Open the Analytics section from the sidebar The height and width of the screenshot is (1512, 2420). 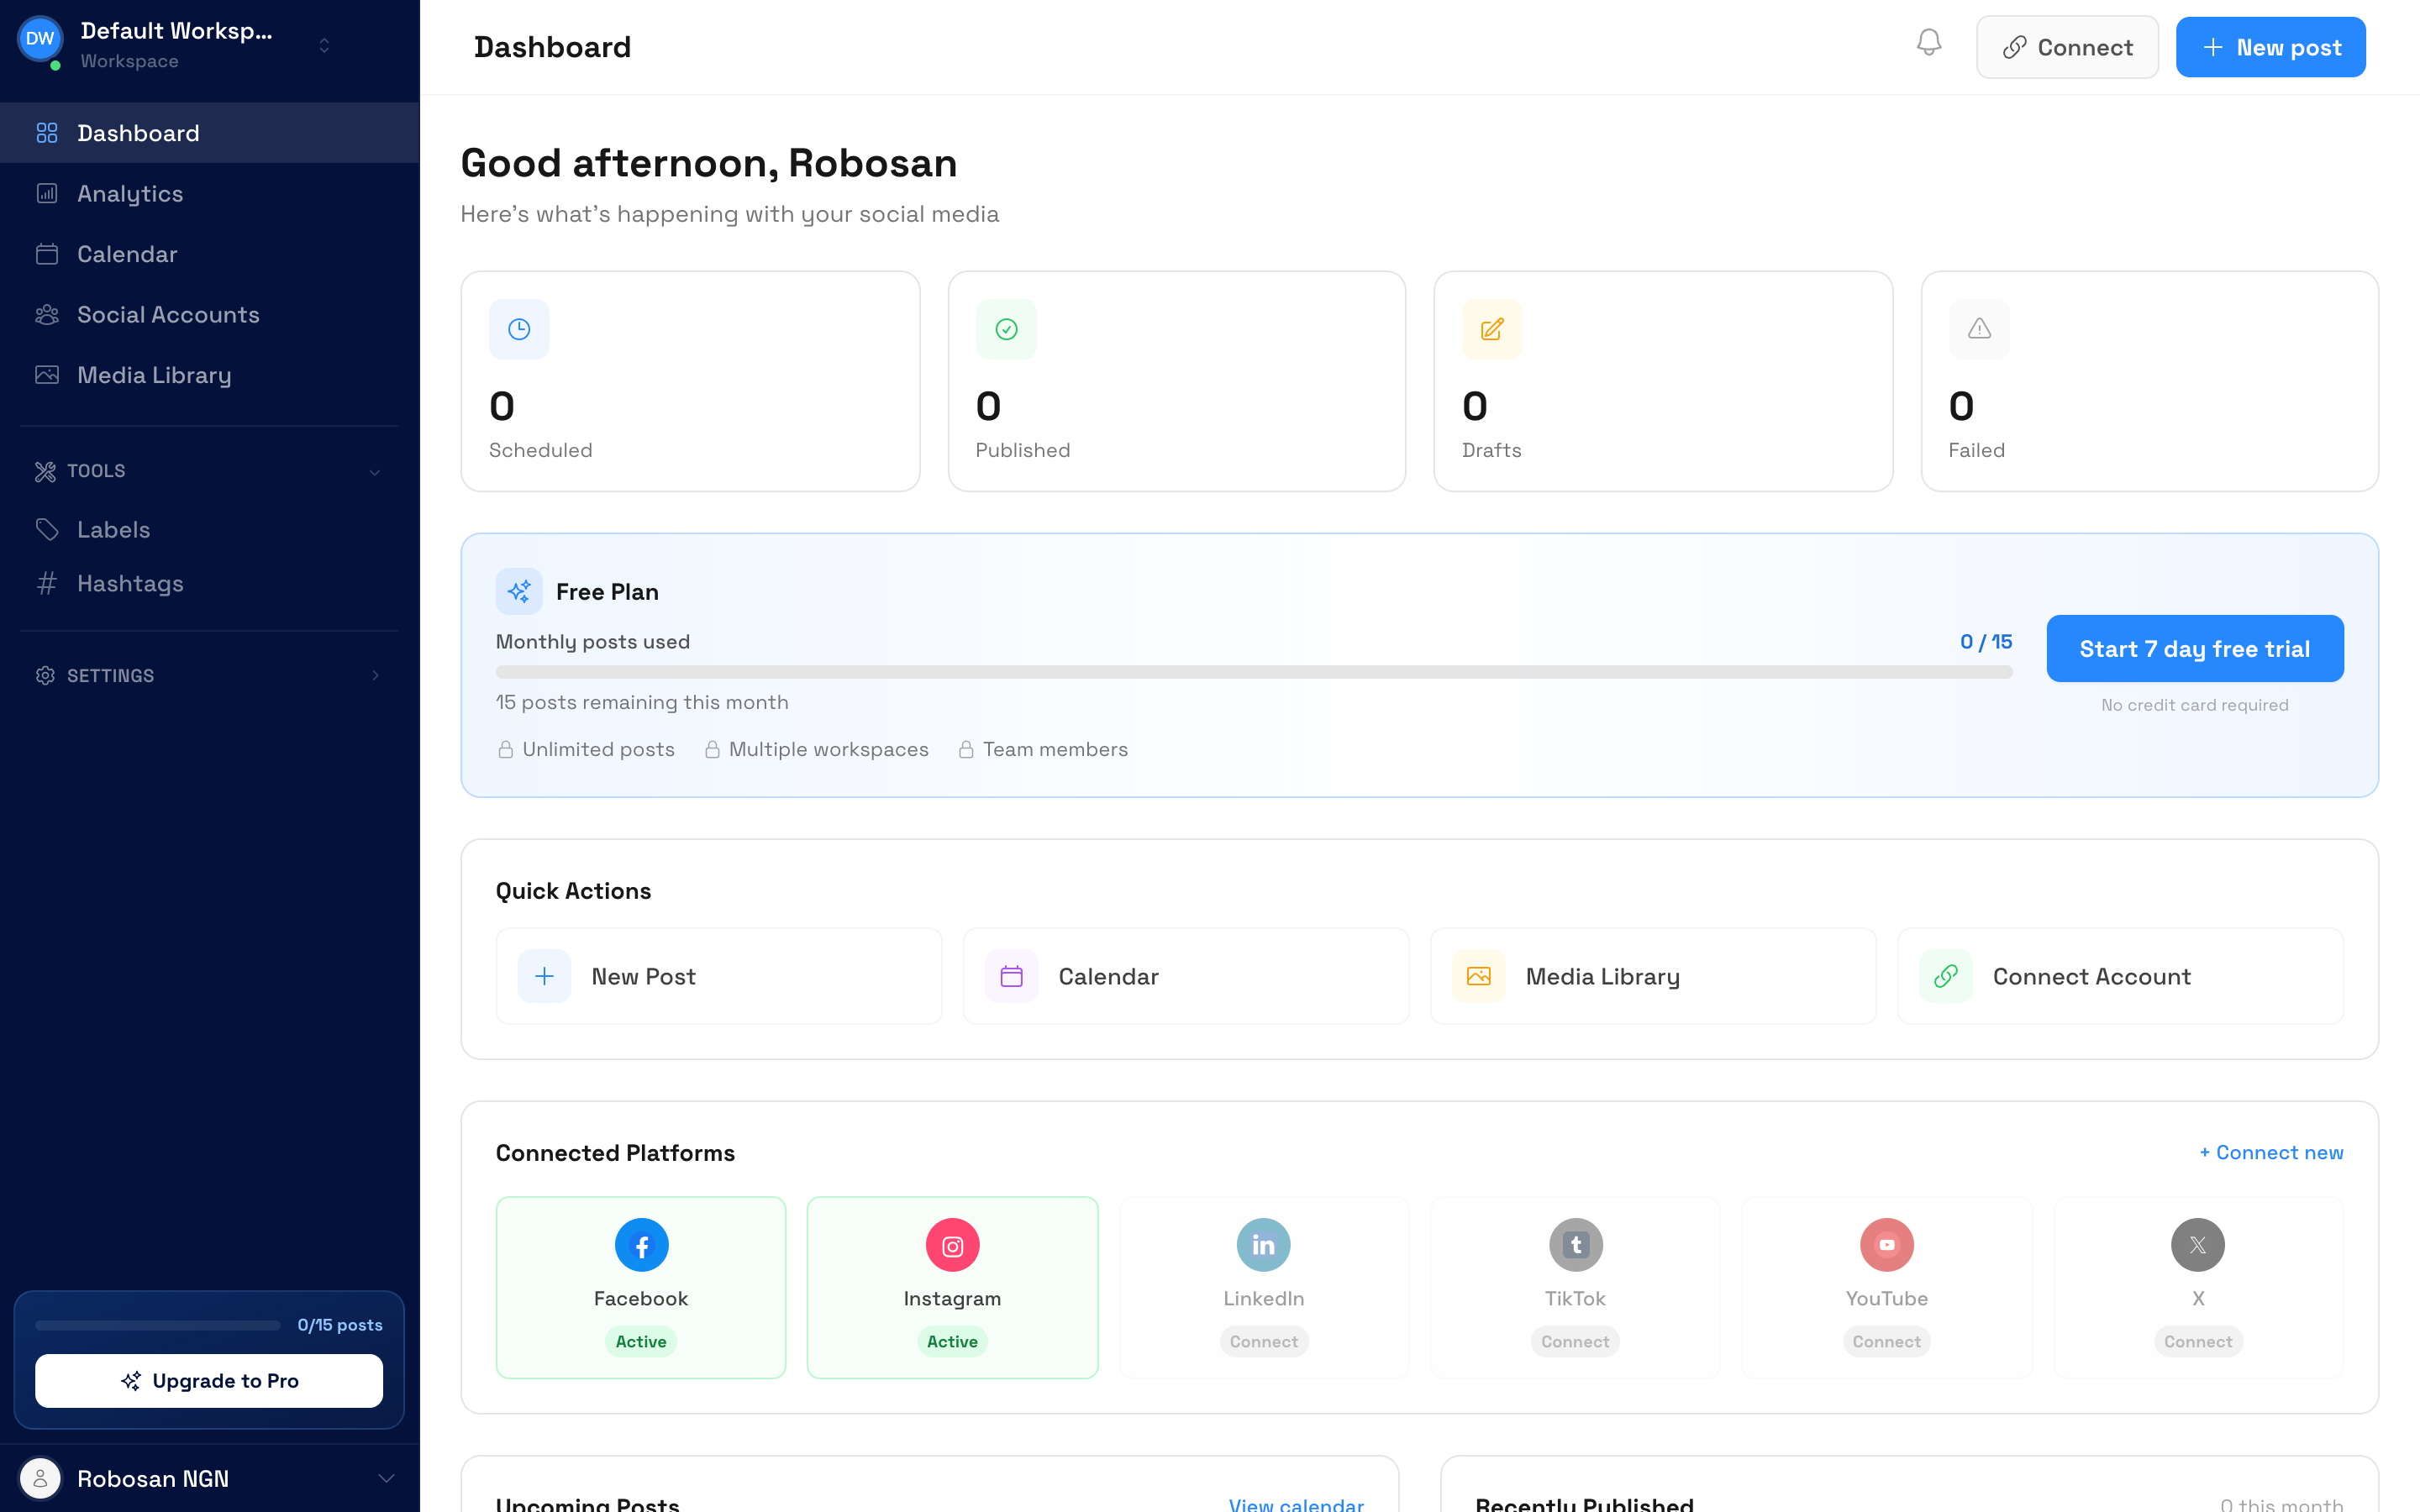pyautogui.click(x=130, y=193)
